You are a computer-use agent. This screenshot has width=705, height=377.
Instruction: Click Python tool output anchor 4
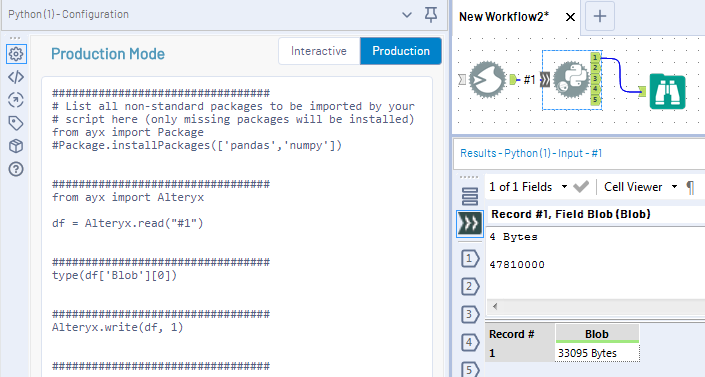click(595, 89)
